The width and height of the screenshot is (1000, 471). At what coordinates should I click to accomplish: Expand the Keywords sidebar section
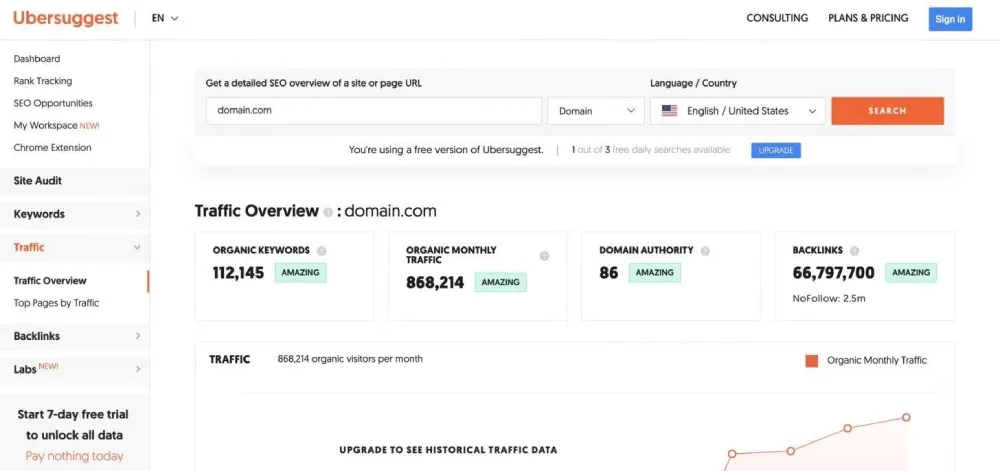(75, 214)
